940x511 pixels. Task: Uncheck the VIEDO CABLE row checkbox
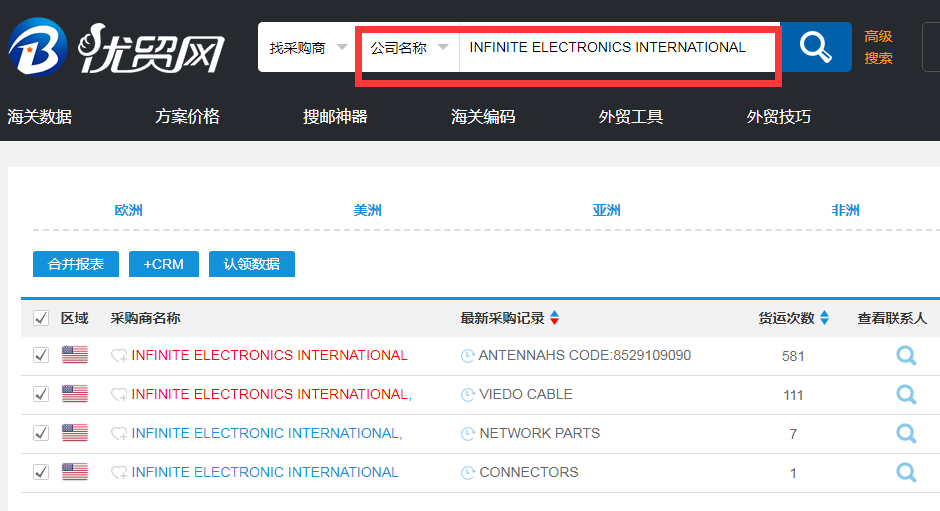[x=41, y=394]
